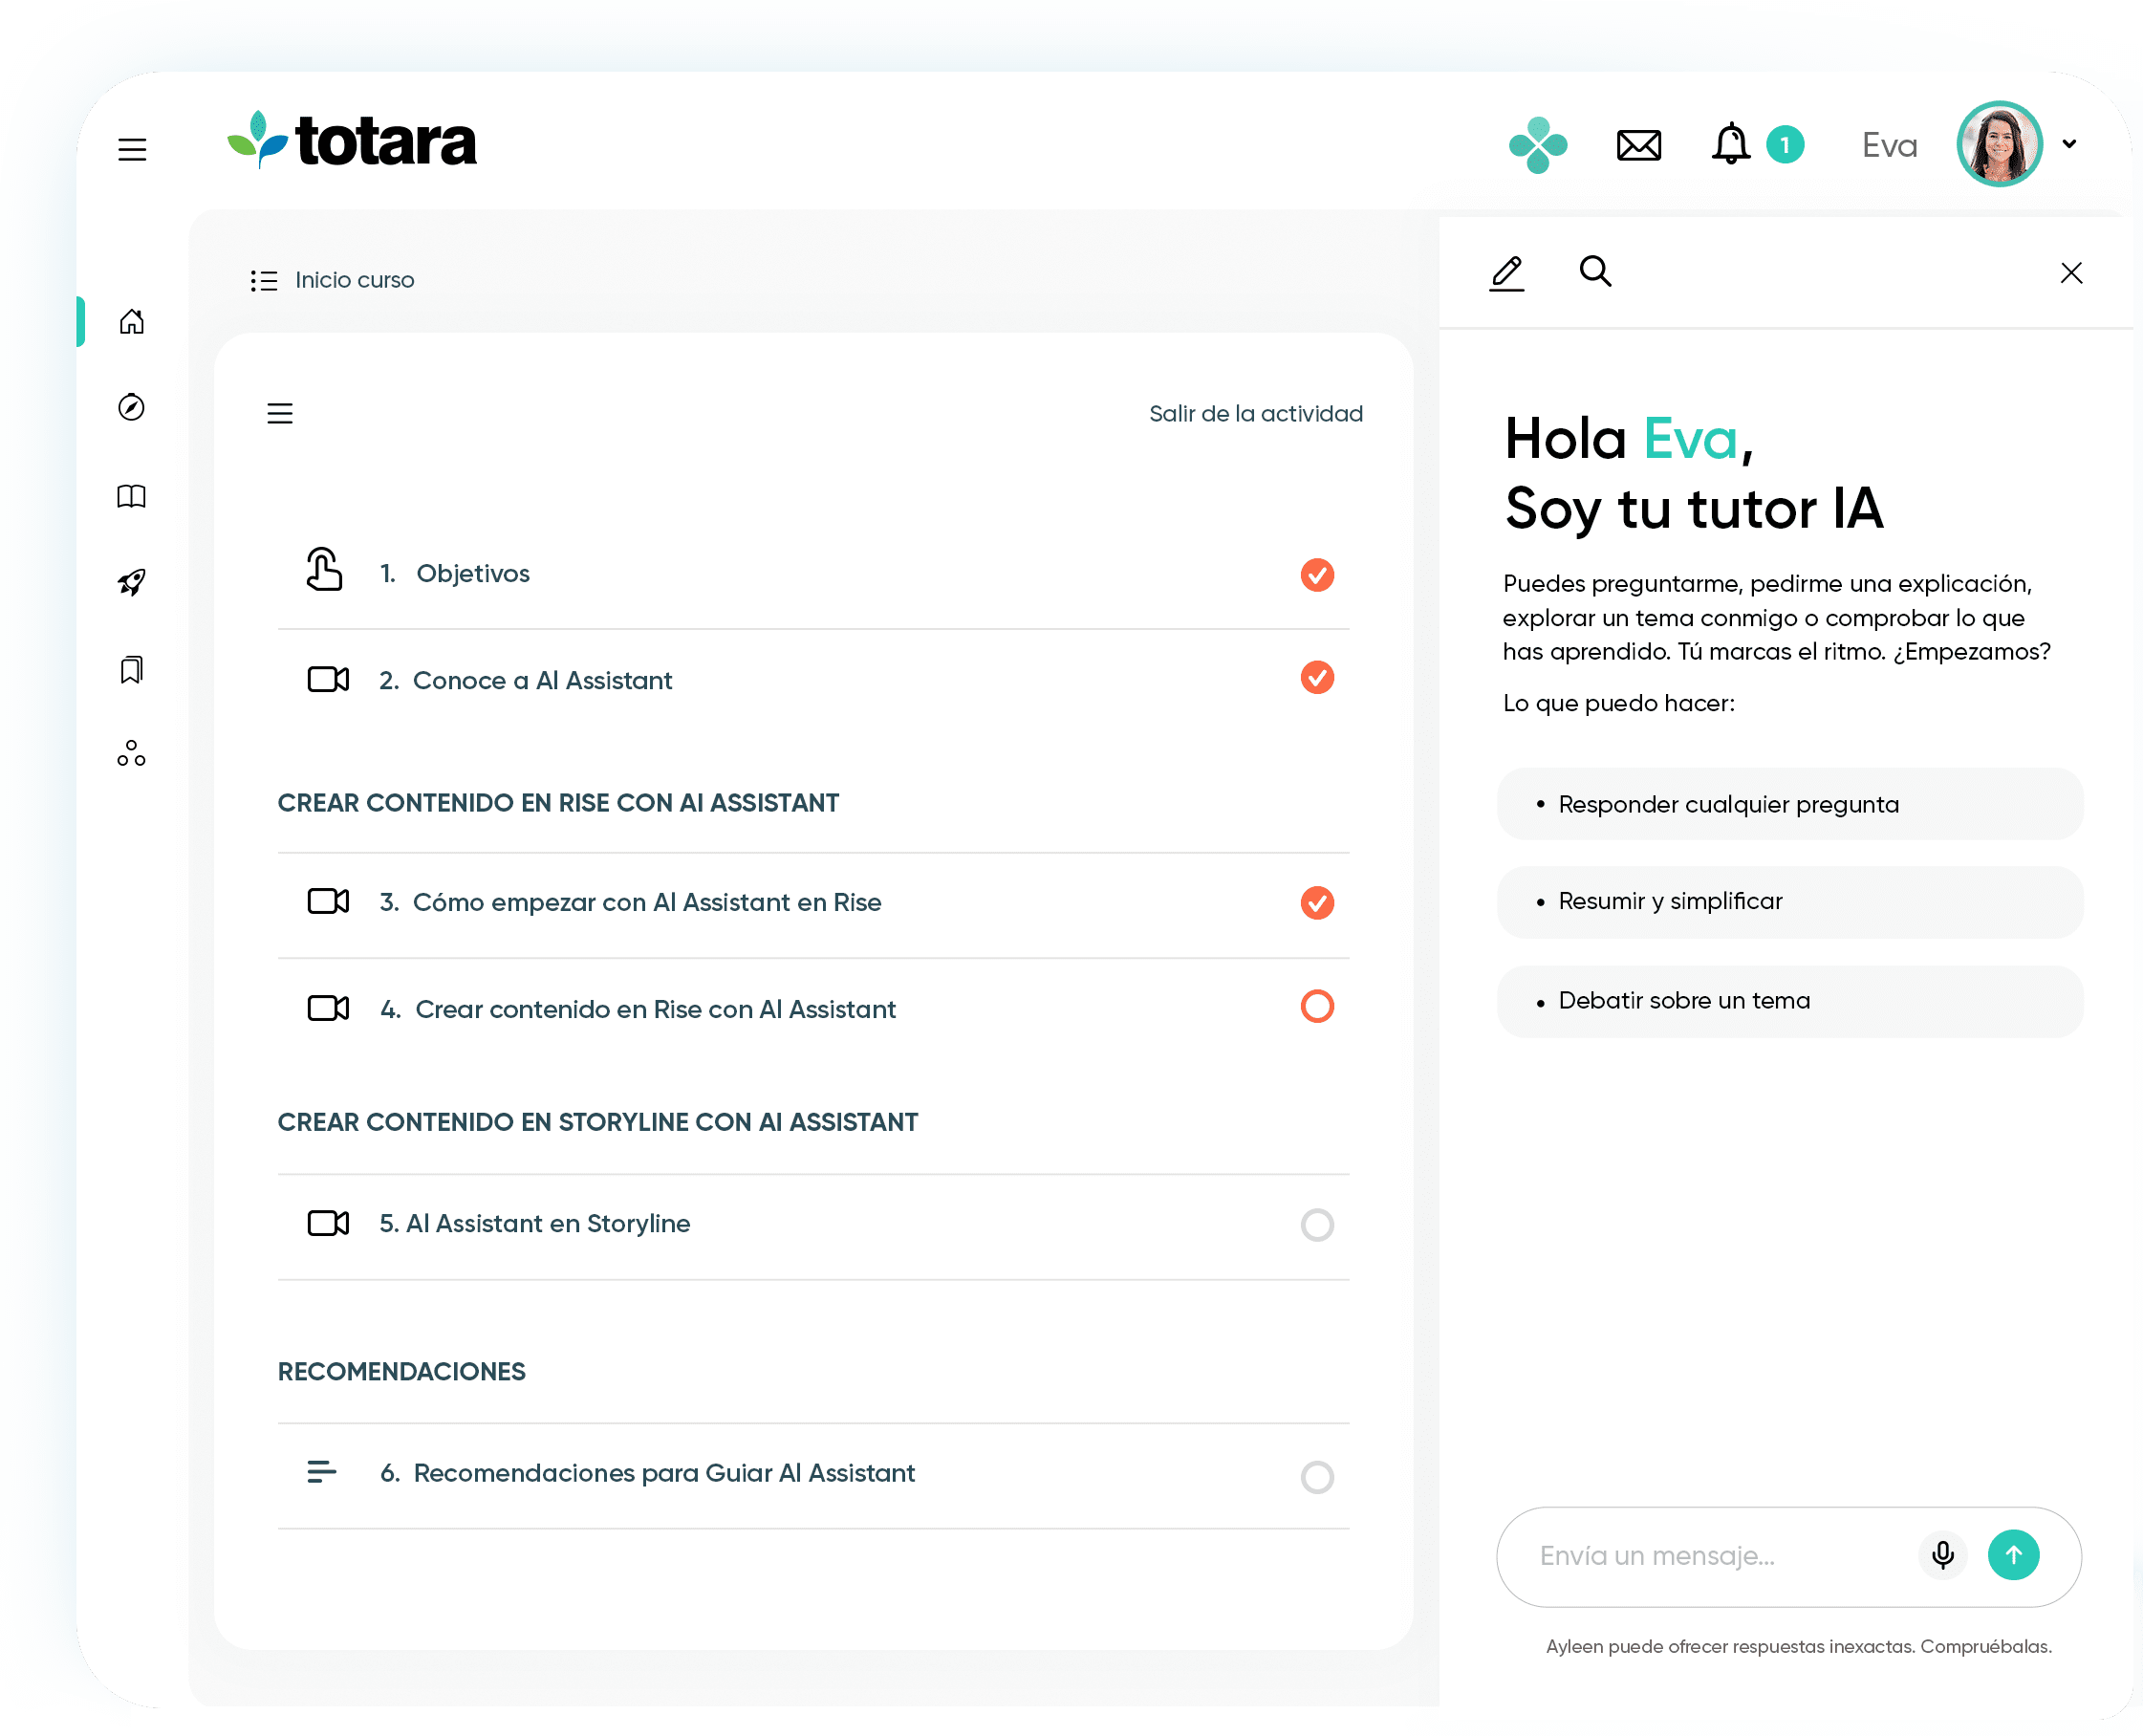Open the green clover AI assistant icon
The image size is (2143, 1736).
point(1537,145)
